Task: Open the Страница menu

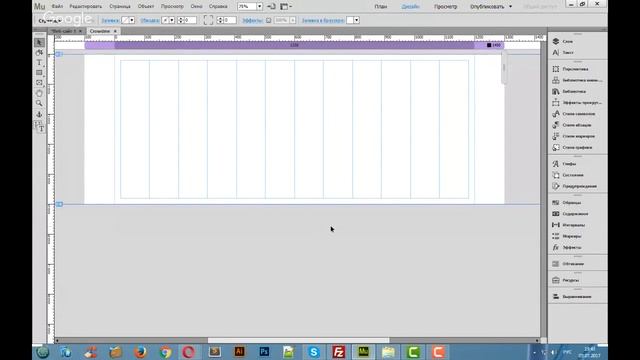Action: click(x=120, y=7)
